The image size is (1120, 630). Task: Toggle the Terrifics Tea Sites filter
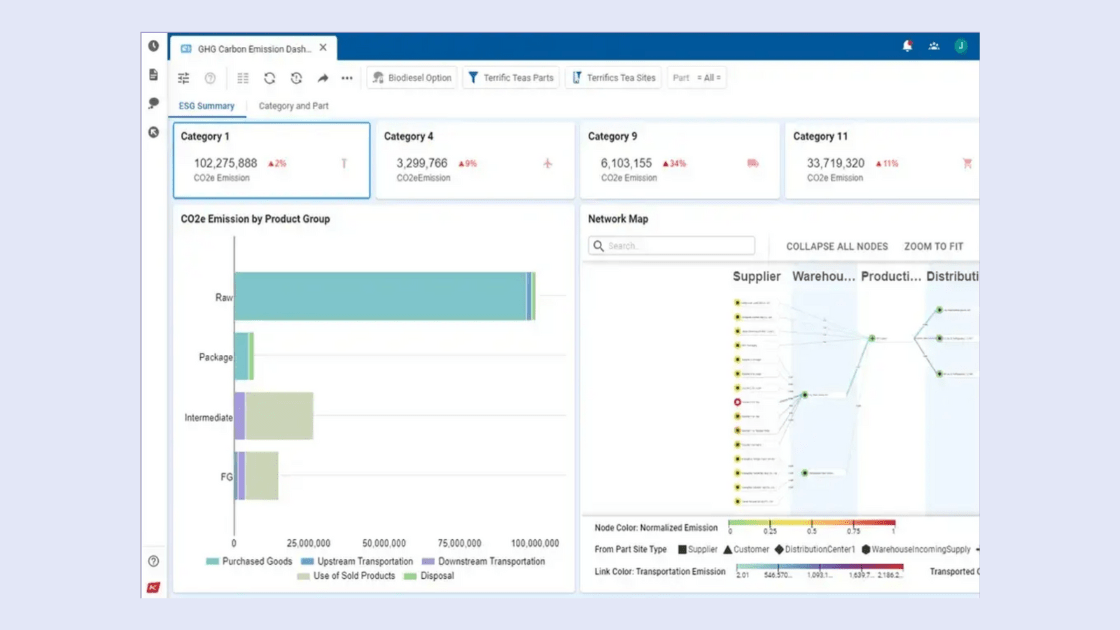click(x=613, y=77)
